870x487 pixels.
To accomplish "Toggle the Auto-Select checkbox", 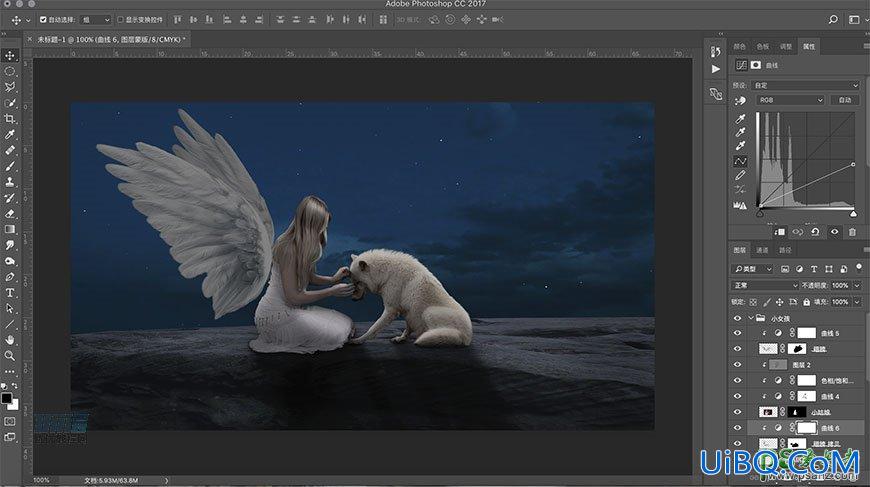I will pyautogui.click(x=43, y=19).
